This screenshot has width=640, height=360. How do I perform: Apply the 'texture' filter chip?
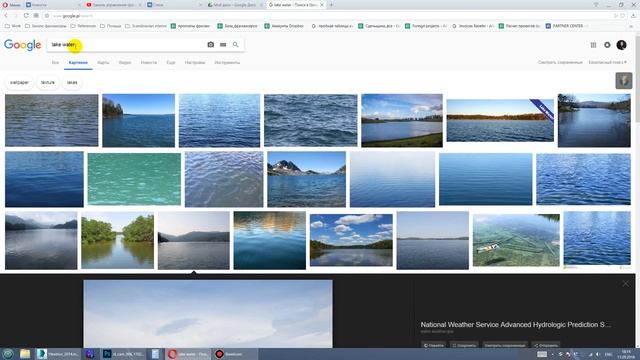click(x=48, y=82)
